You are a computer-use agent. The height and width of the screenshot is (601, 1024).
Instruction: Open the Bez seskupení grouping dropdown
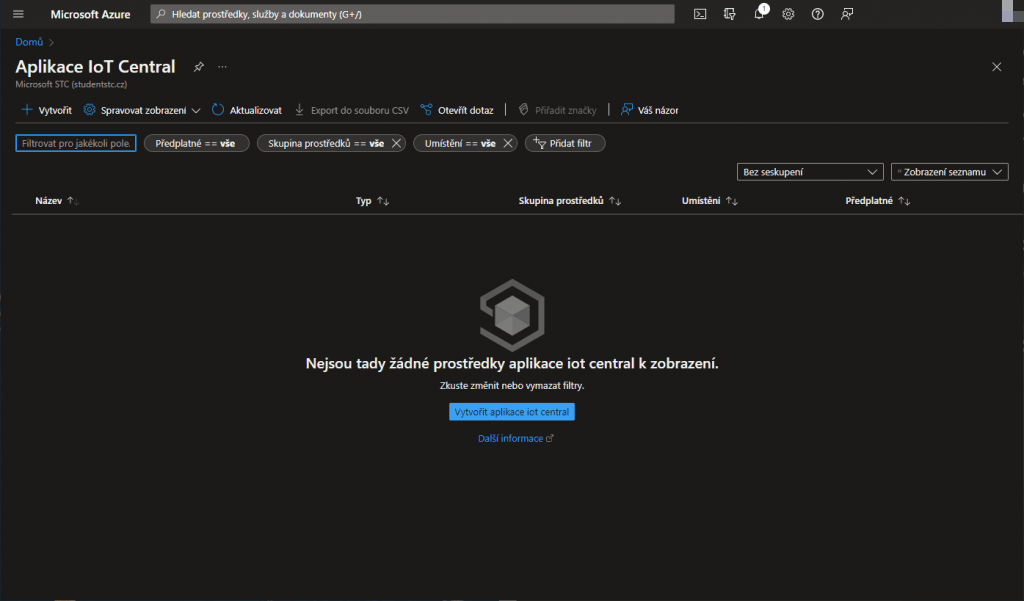[809, 172]
